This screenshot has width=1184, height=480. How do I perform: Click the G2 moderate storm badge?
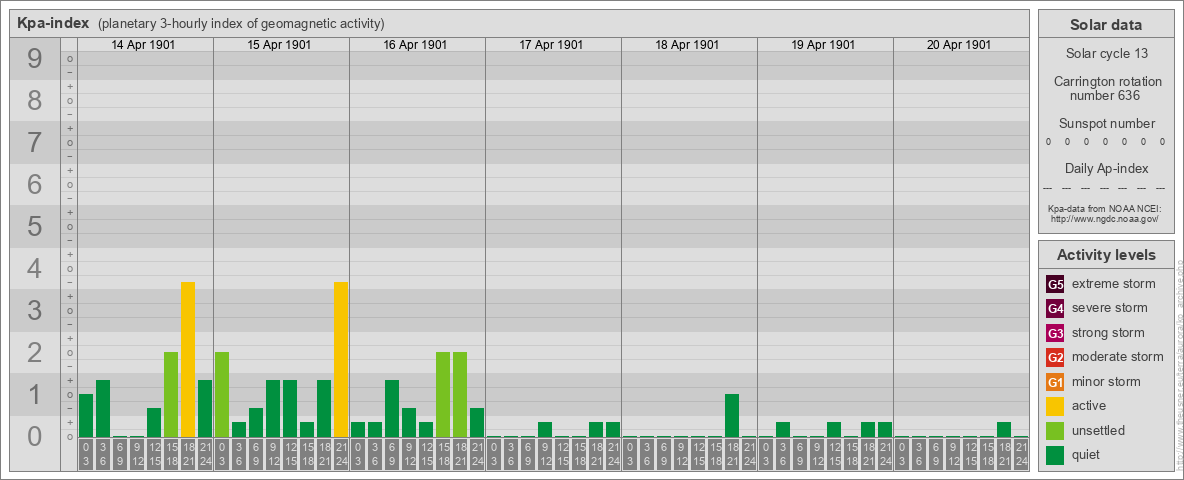[1055, 357]
